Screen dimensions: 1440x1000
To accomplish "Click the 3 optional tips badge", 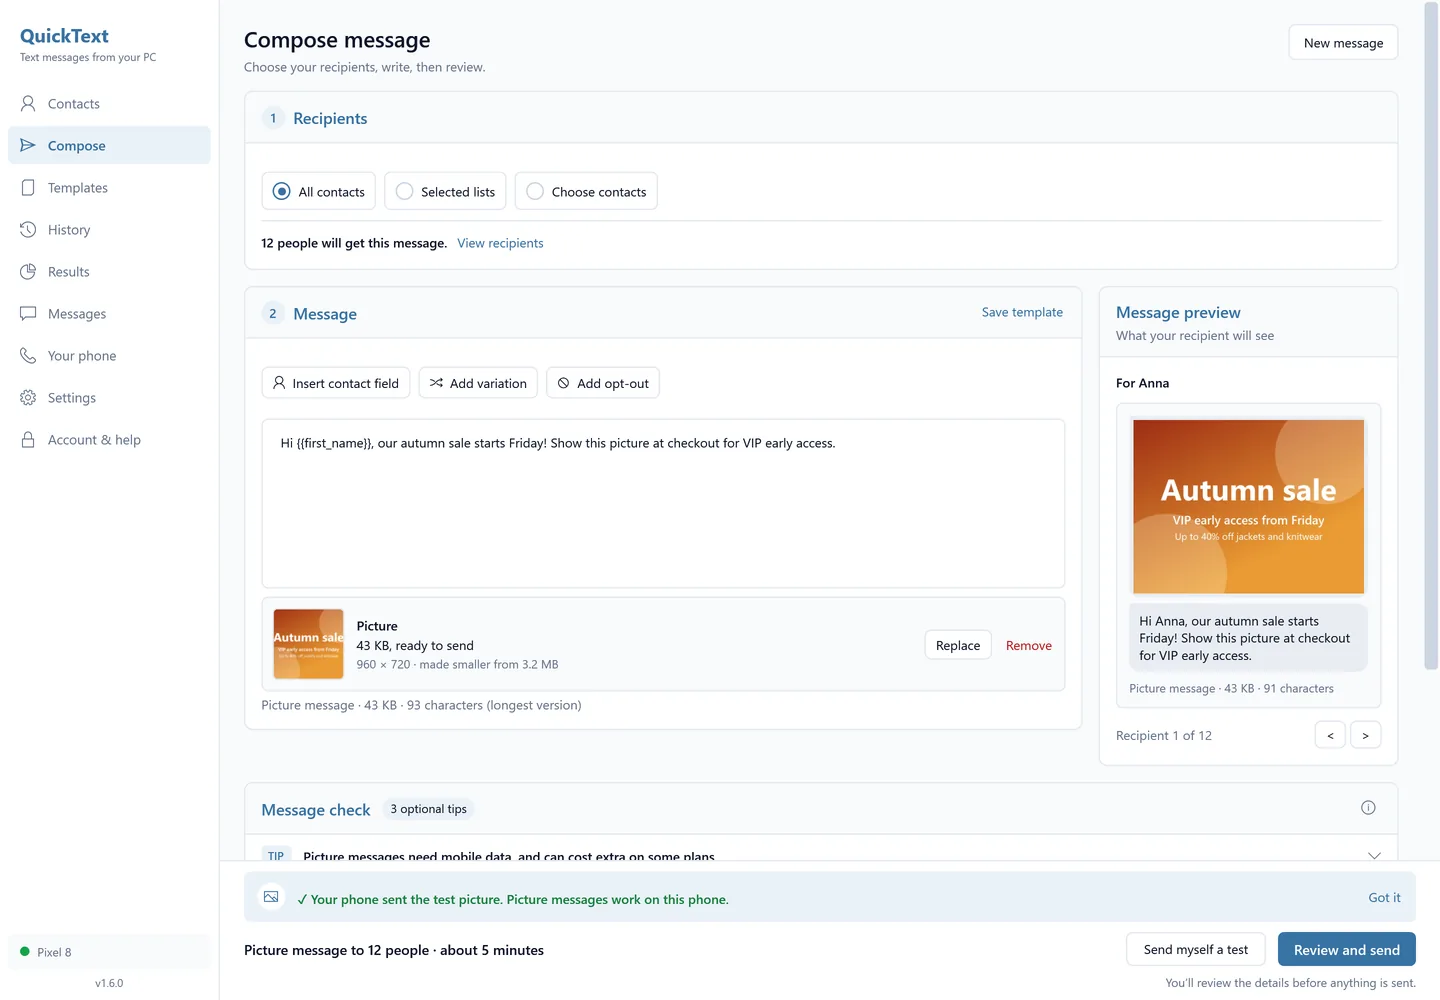I will coord(428,809).
